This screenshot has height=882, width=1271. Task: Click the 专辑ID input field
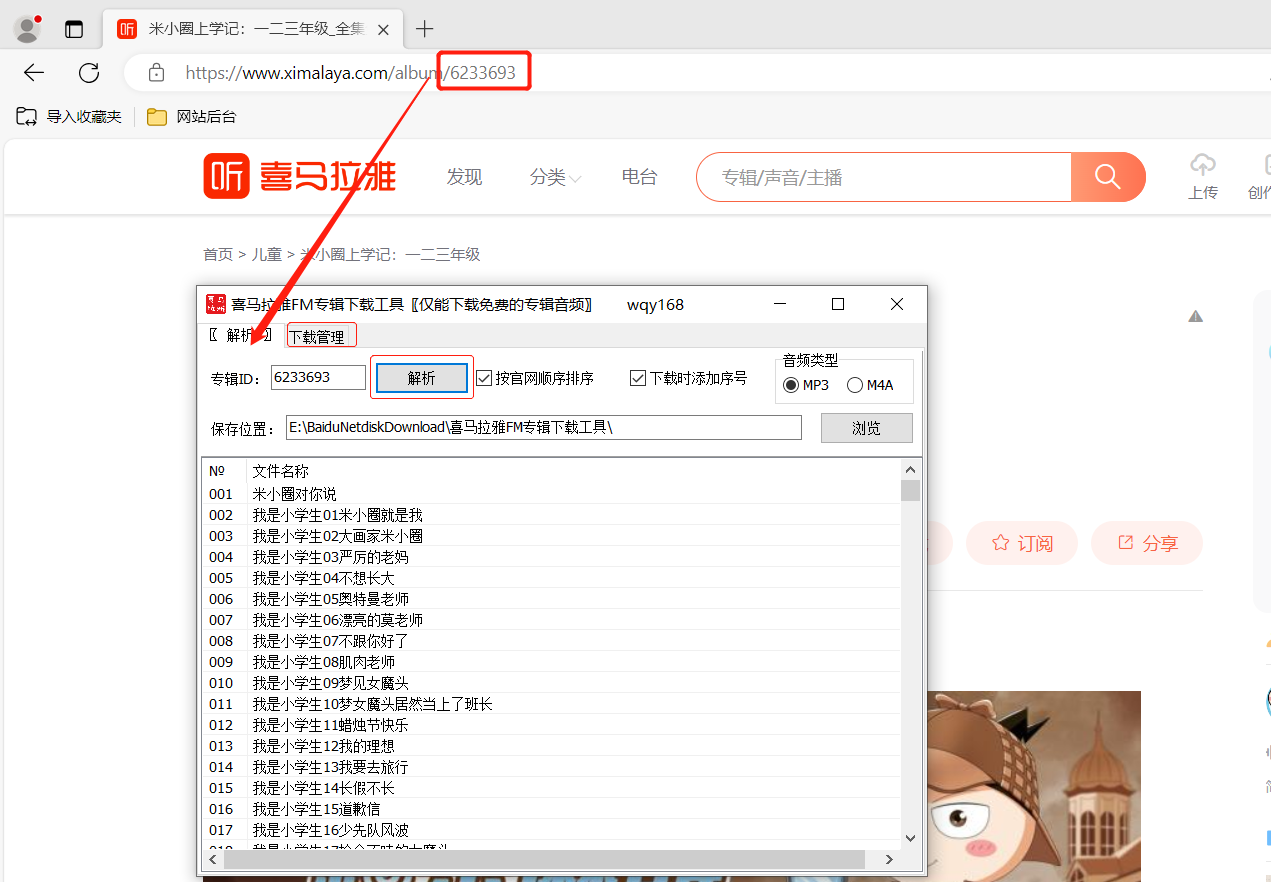(x=318, y=377)
